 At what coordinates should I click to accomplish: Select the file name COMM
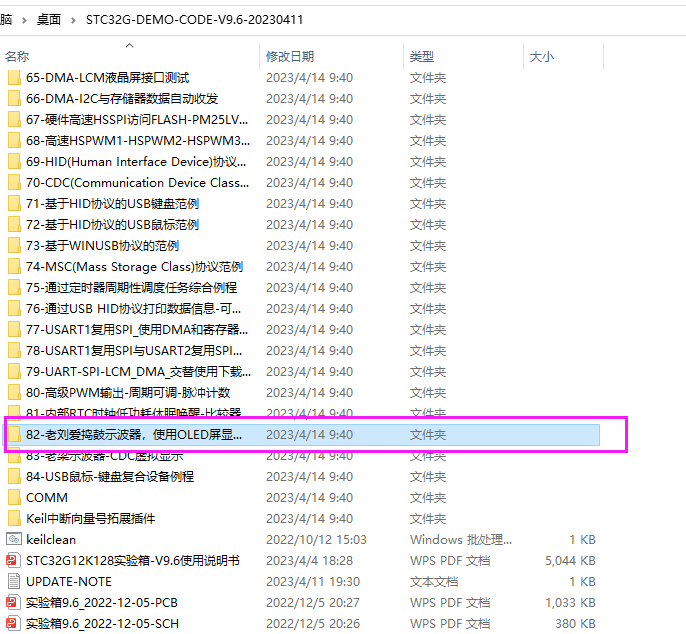point(47,498)
